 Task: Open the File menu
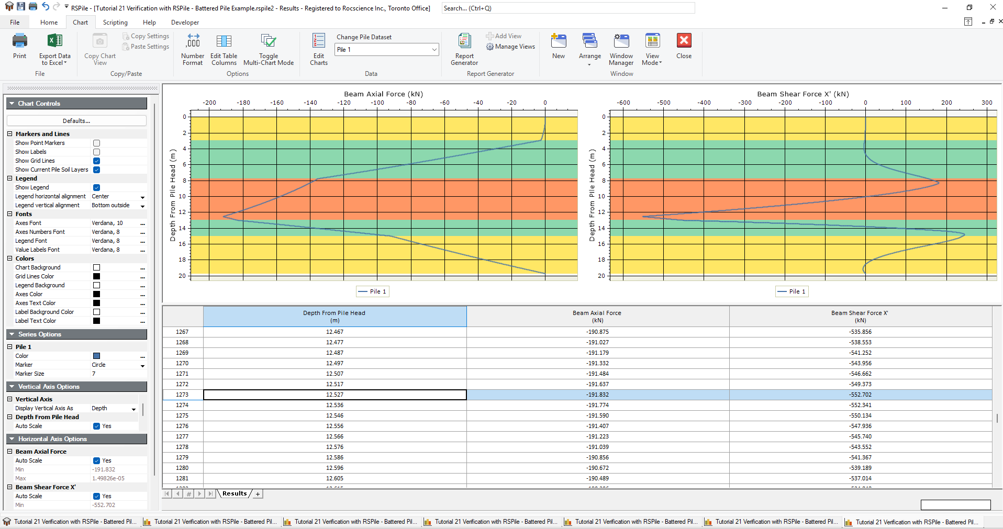(15, 22)
